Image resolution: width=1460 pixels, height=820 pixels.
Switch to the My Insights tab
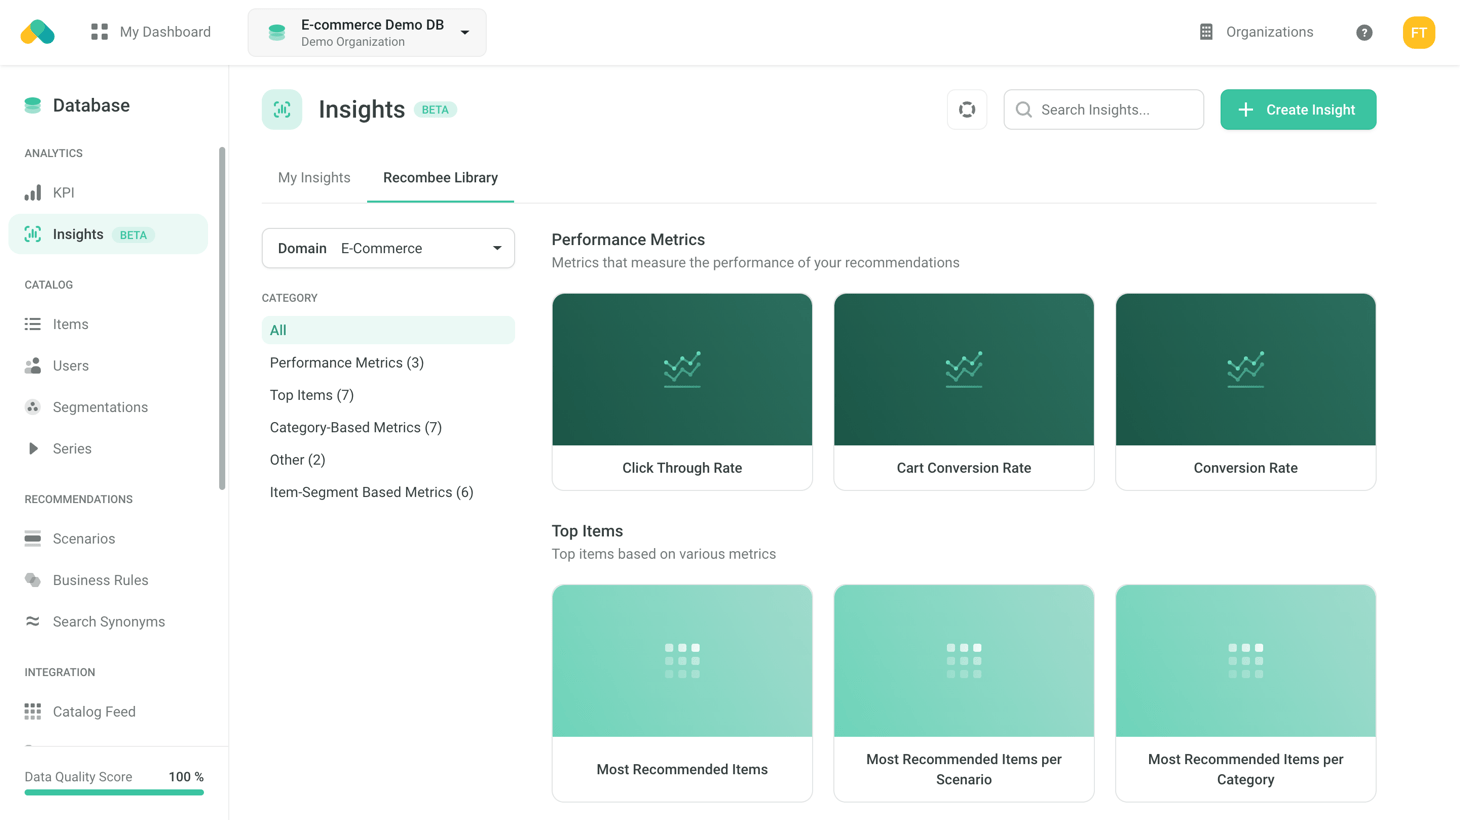tap(314, 178)
